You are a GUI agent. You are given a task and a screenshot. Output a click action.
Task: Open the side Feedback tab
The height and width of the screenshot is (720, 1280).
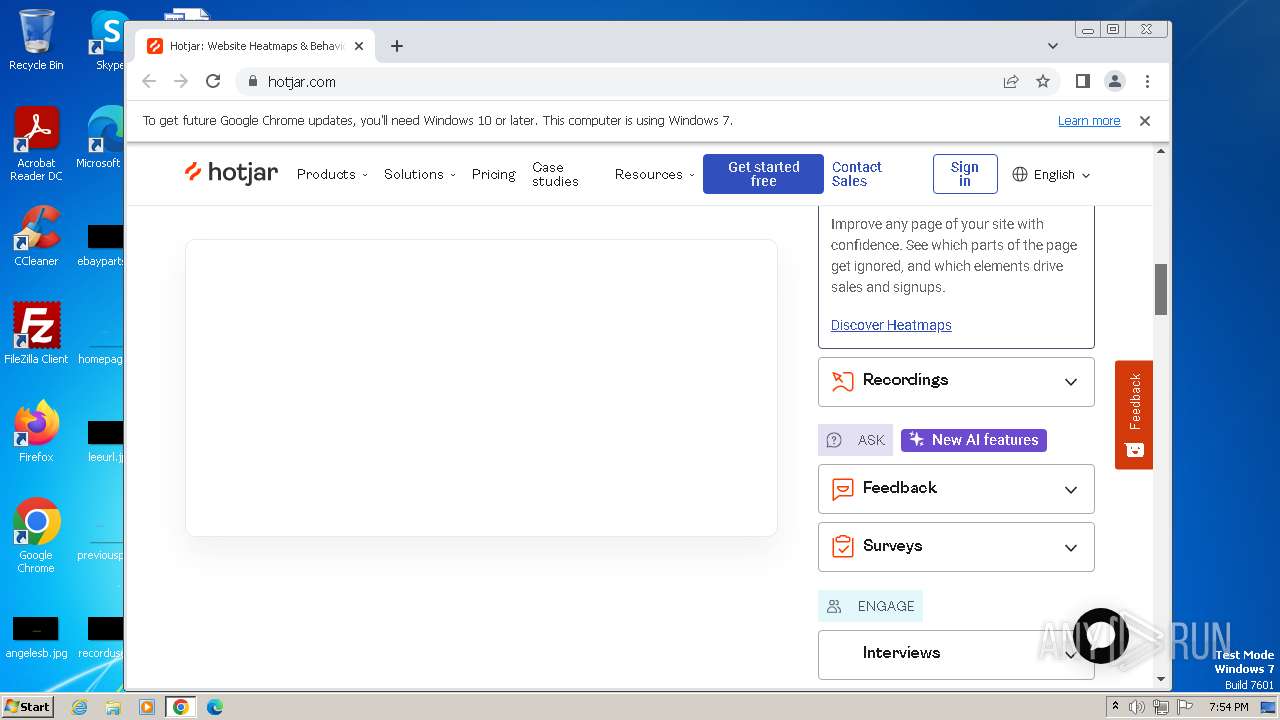point(1134,414)
